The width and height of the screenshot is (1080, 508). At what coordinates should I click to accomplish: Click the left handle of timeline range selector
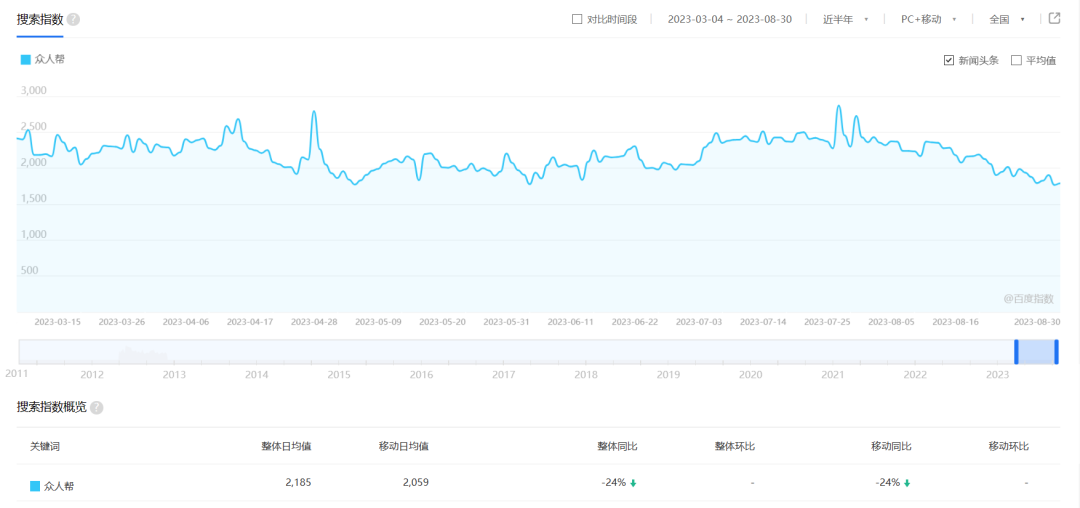(x=1016, y=352)
